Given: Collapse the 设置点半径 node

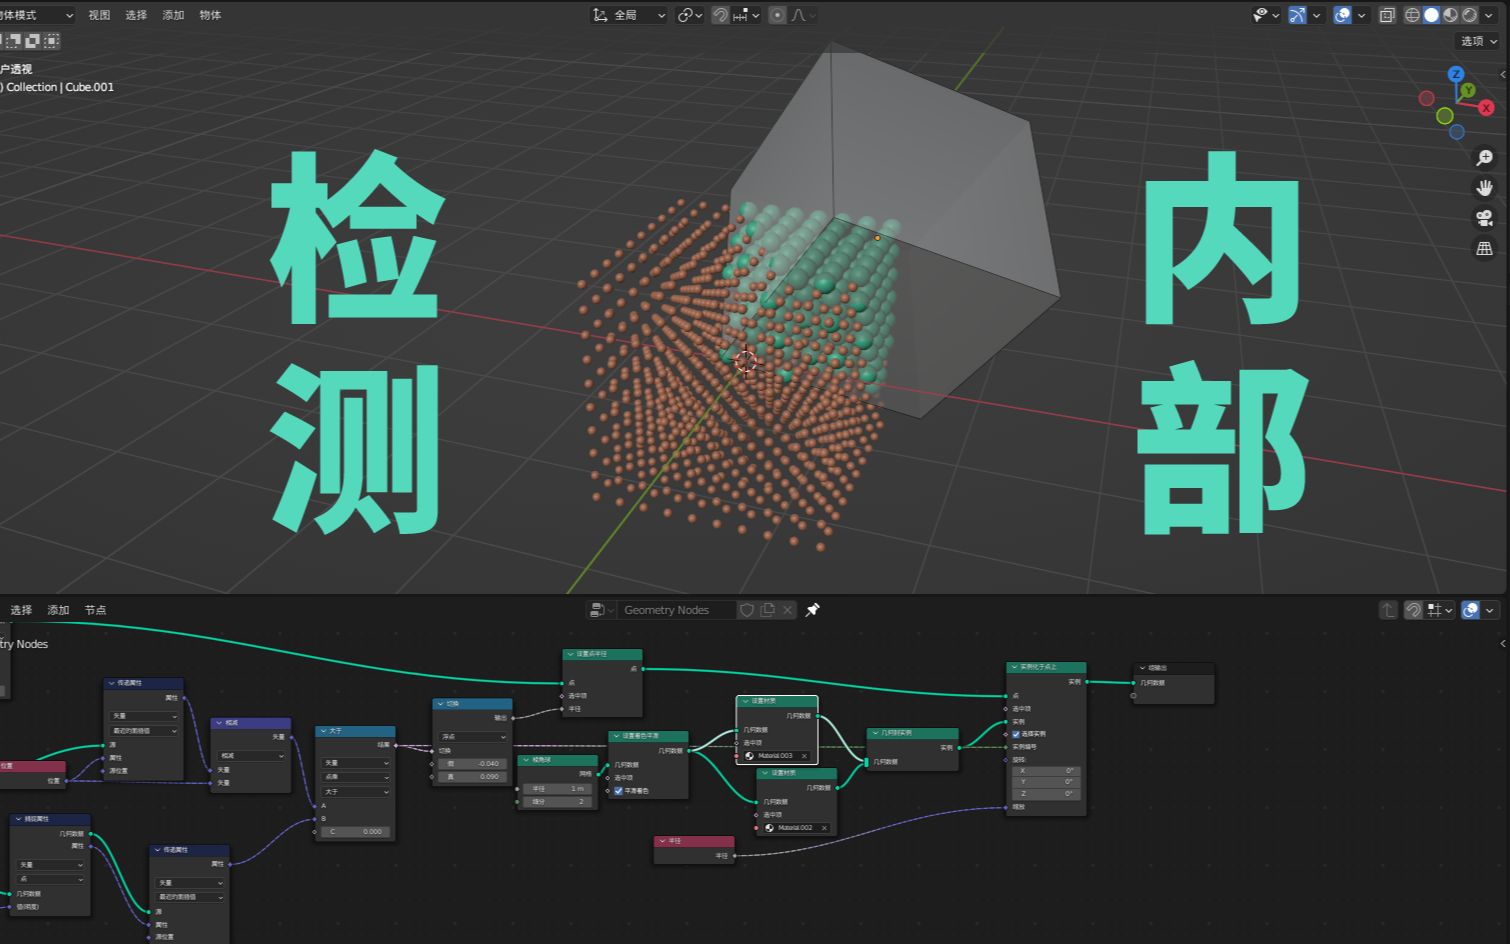Looking at the screenshot, I should 570,654.
